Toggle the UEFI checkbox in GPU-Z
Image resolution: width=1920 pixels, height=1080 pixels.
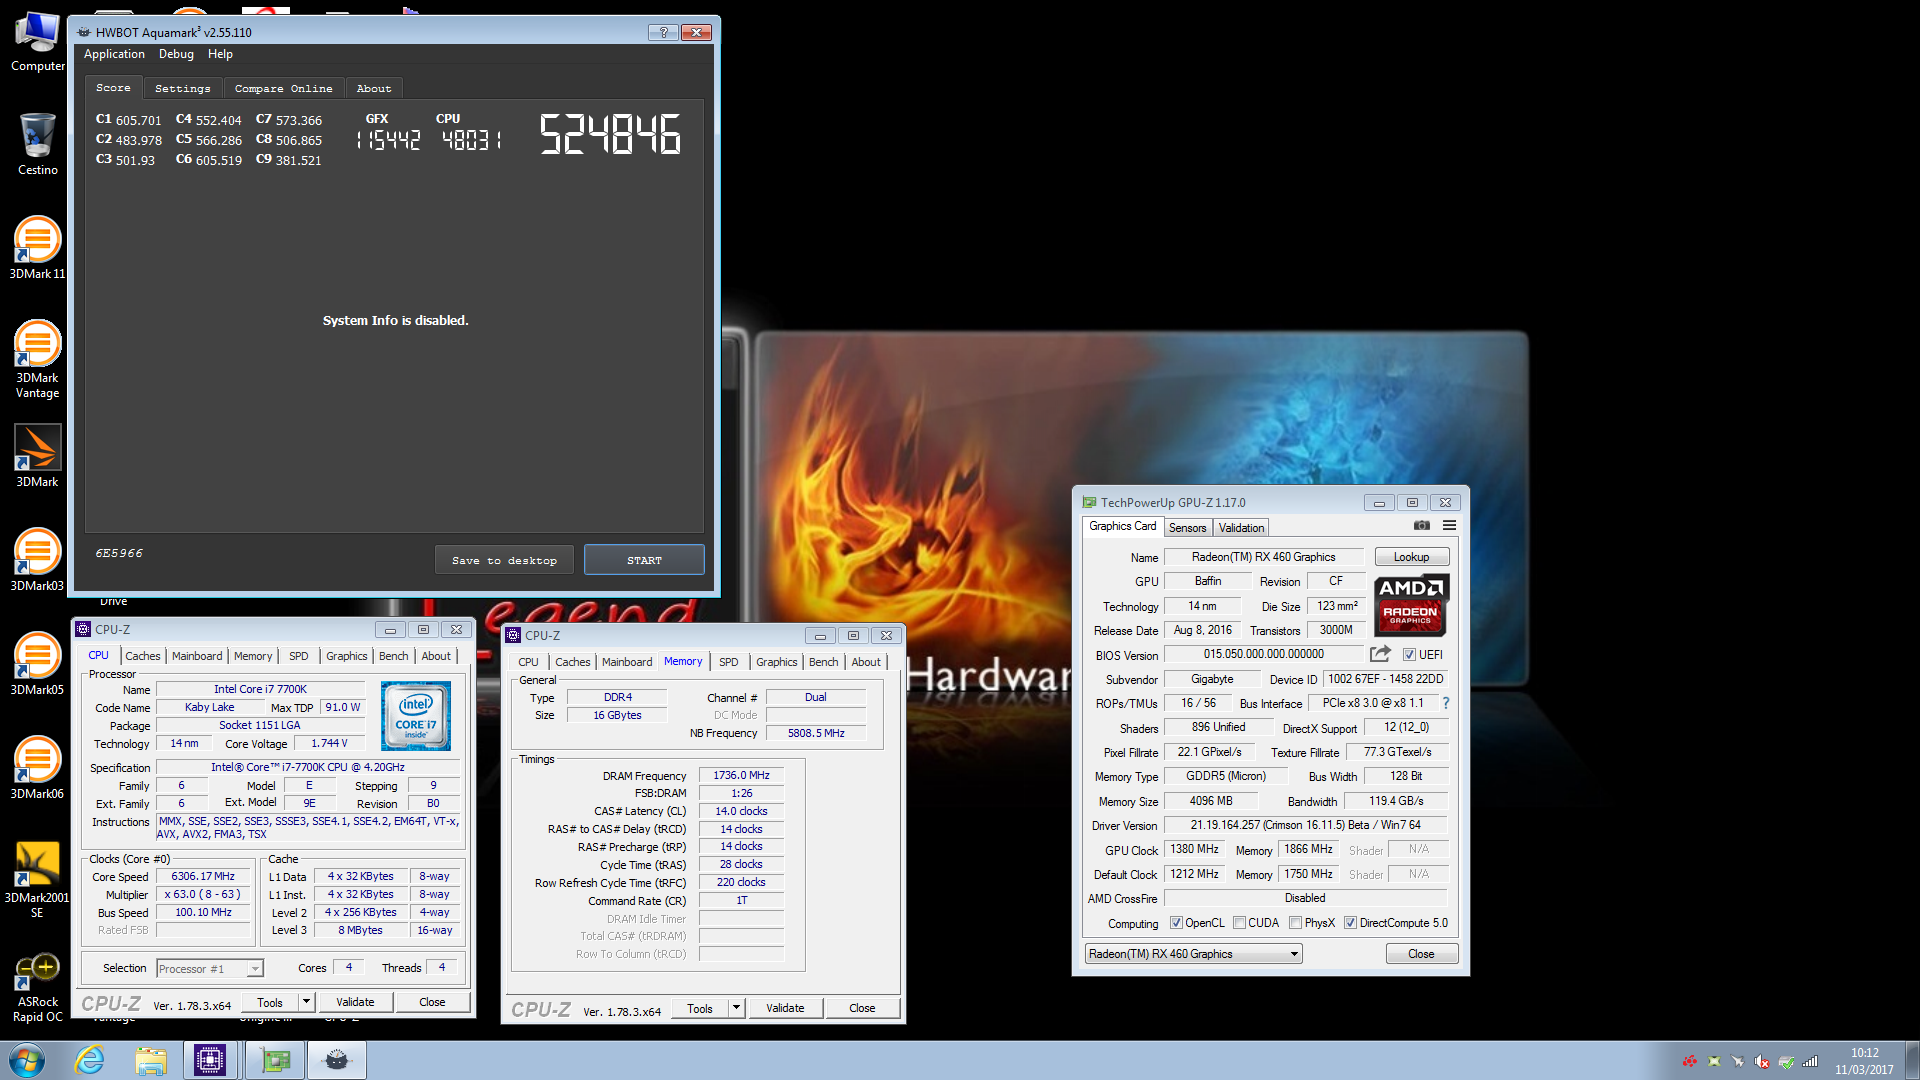1409,655
